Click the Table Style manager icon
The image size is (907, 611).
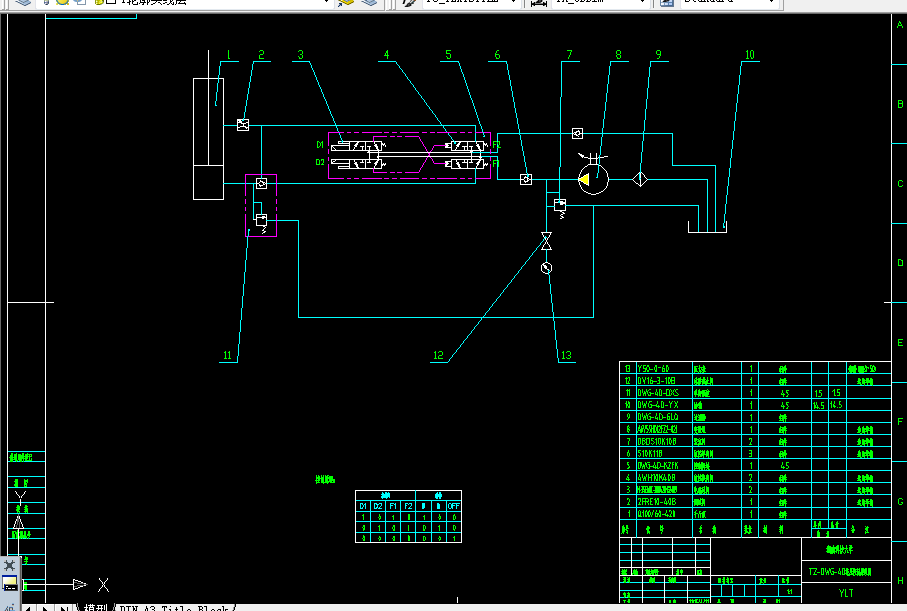667,4
